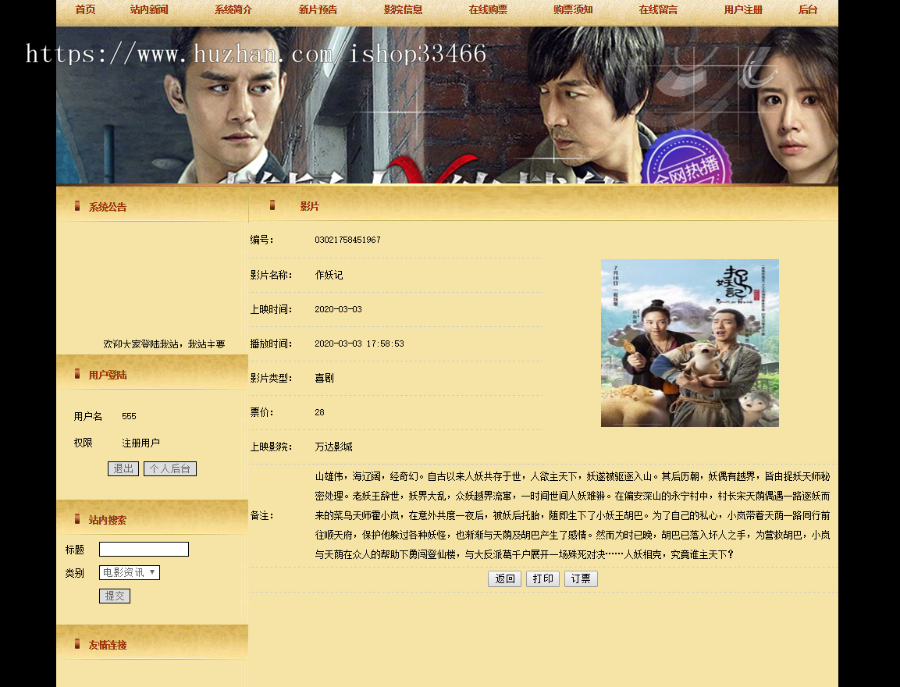Click the 订票 booking button
The image size is (900, 687).
580,578
